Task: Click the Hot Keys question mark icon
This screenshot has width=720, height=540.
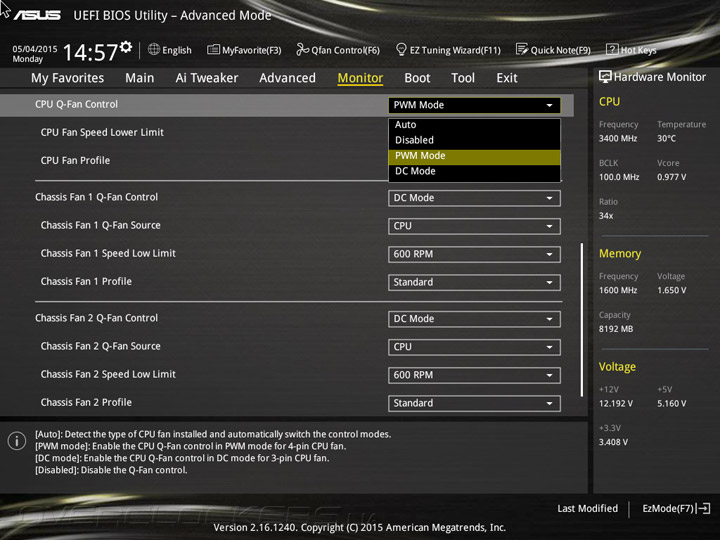Action: click(x=612, y=49)
